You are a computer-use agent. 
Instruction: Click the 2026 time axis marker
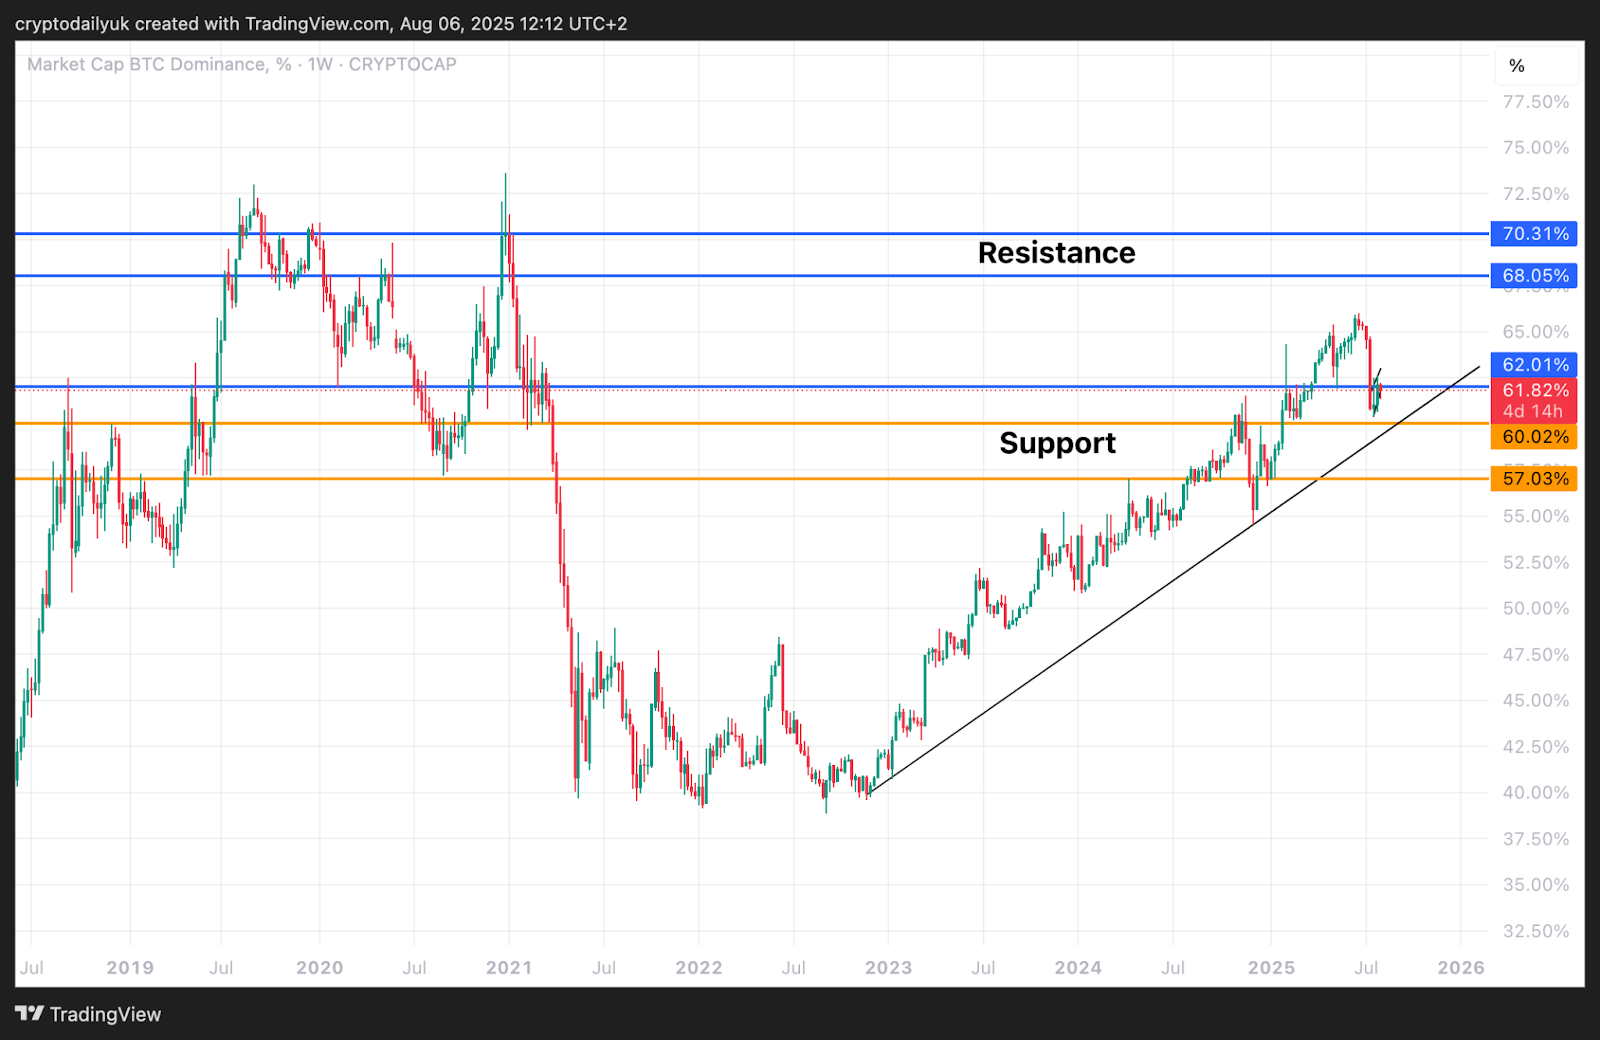pyautogui.click(x=1461, y=968)
